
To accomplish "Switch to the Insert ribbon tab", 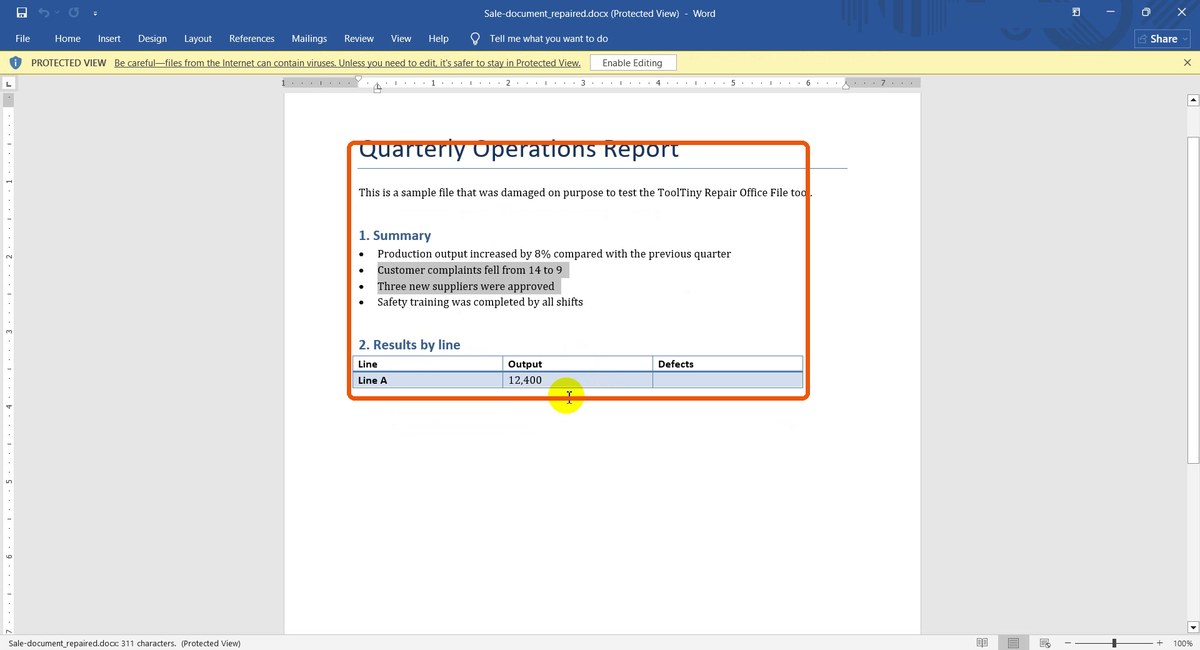I will pyautogui.click(x=109, y=39).
